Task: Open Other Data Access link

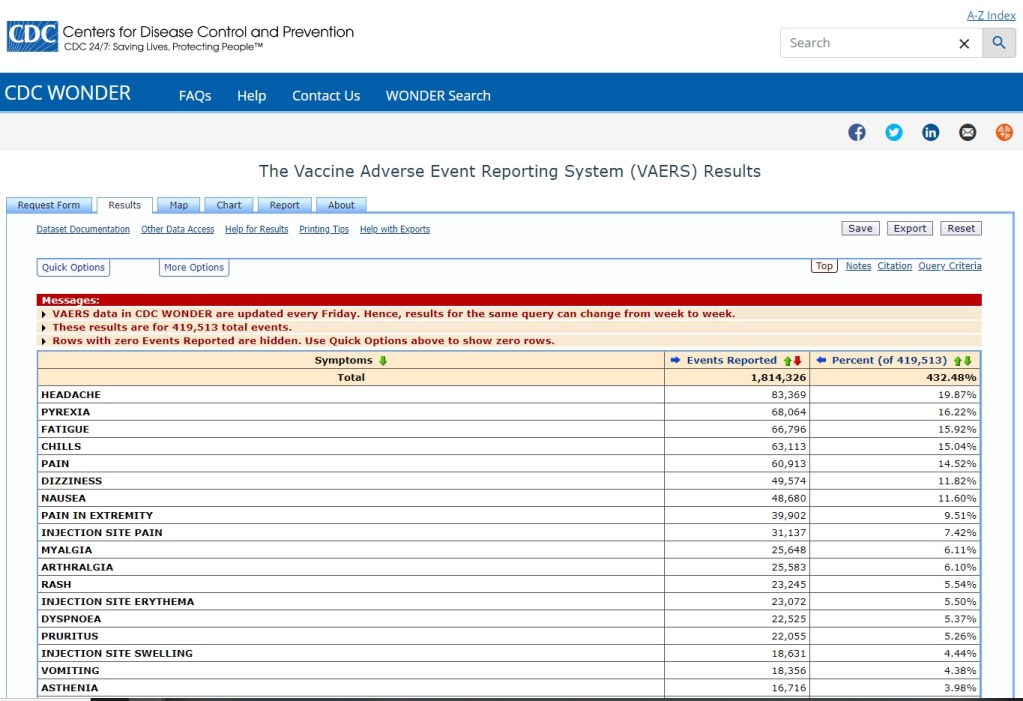Action: click(177, 229)
